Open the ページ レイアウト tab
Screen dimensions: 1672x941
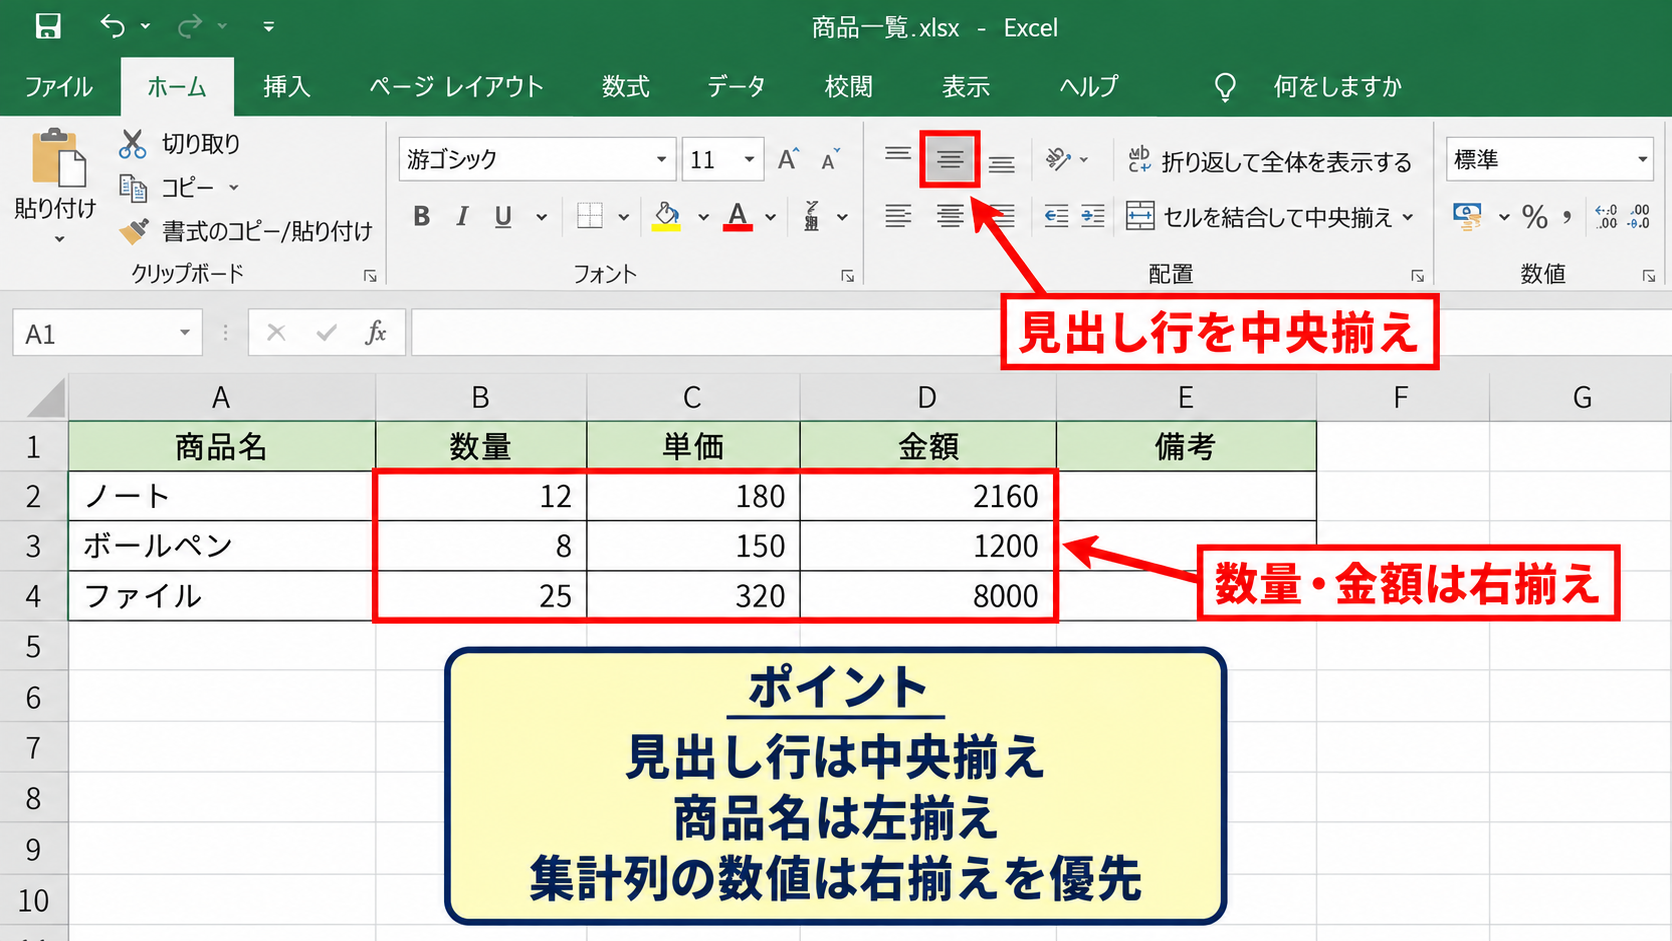pyautogui.click(x=456, y=87)
